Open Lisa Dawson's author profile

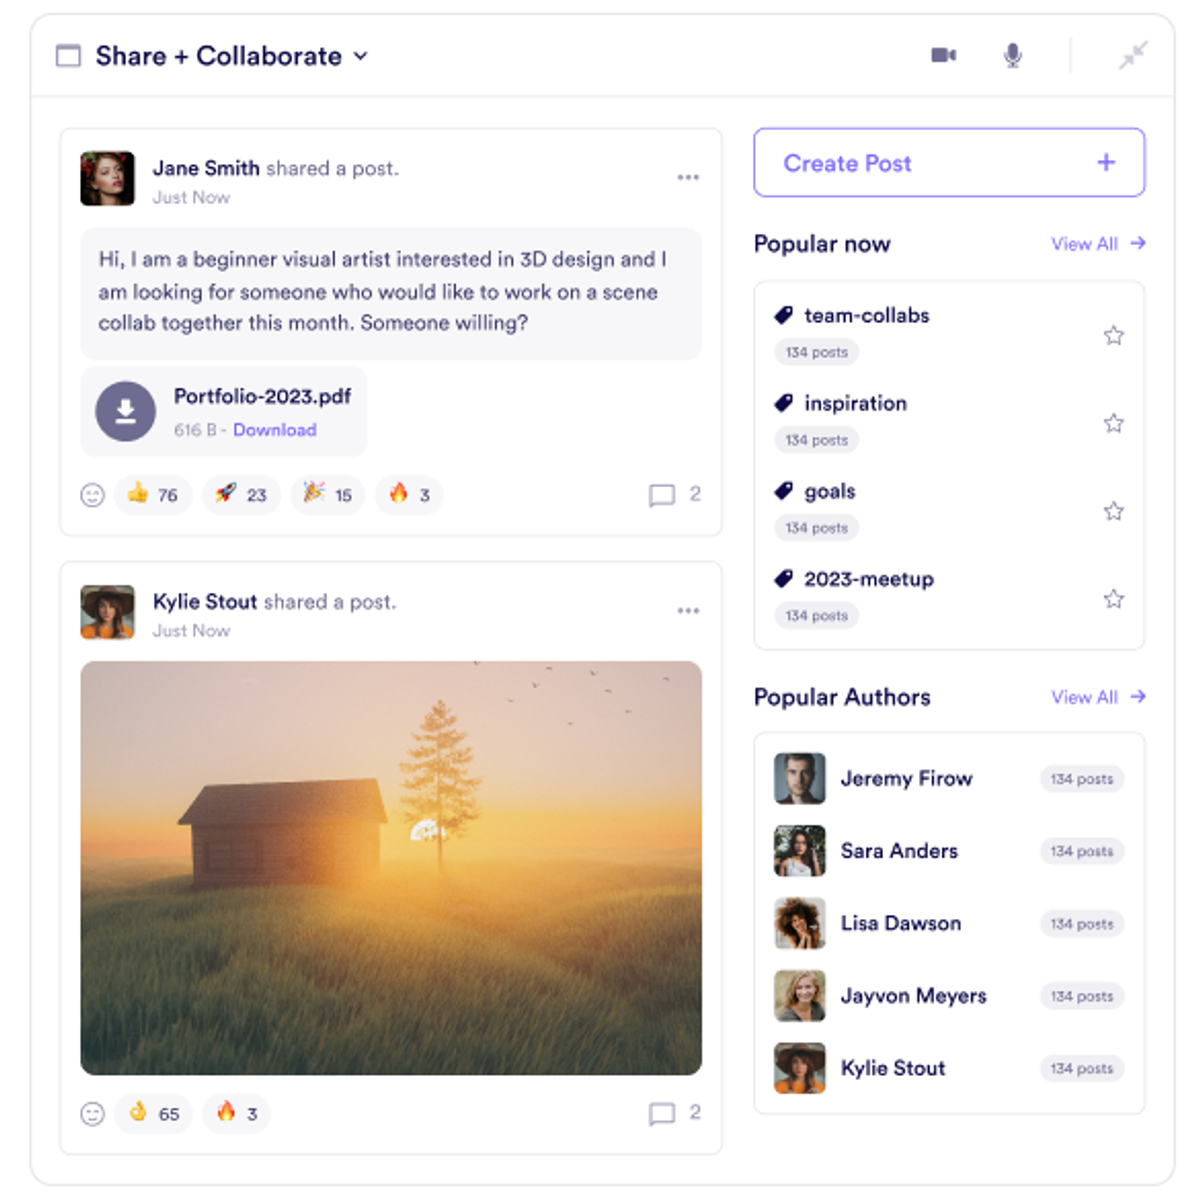click(x=900, y=923)
